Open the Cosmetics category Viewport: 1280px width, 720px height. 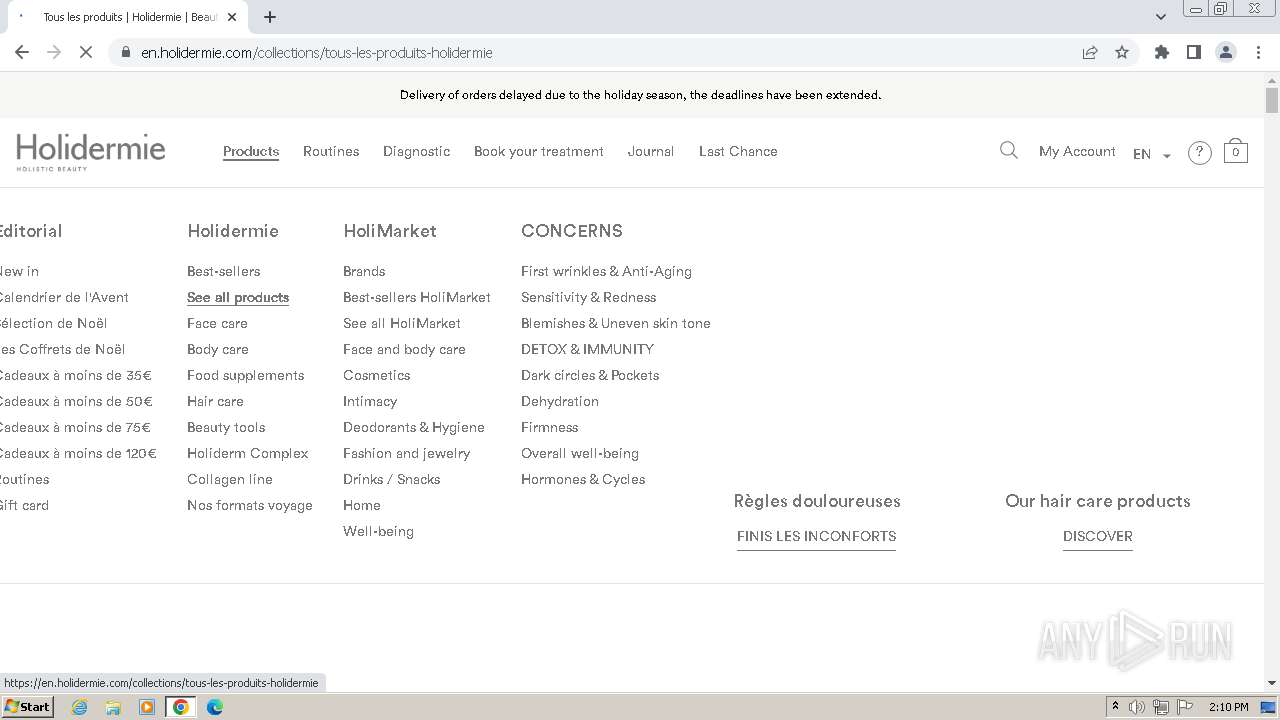(377, 375)
